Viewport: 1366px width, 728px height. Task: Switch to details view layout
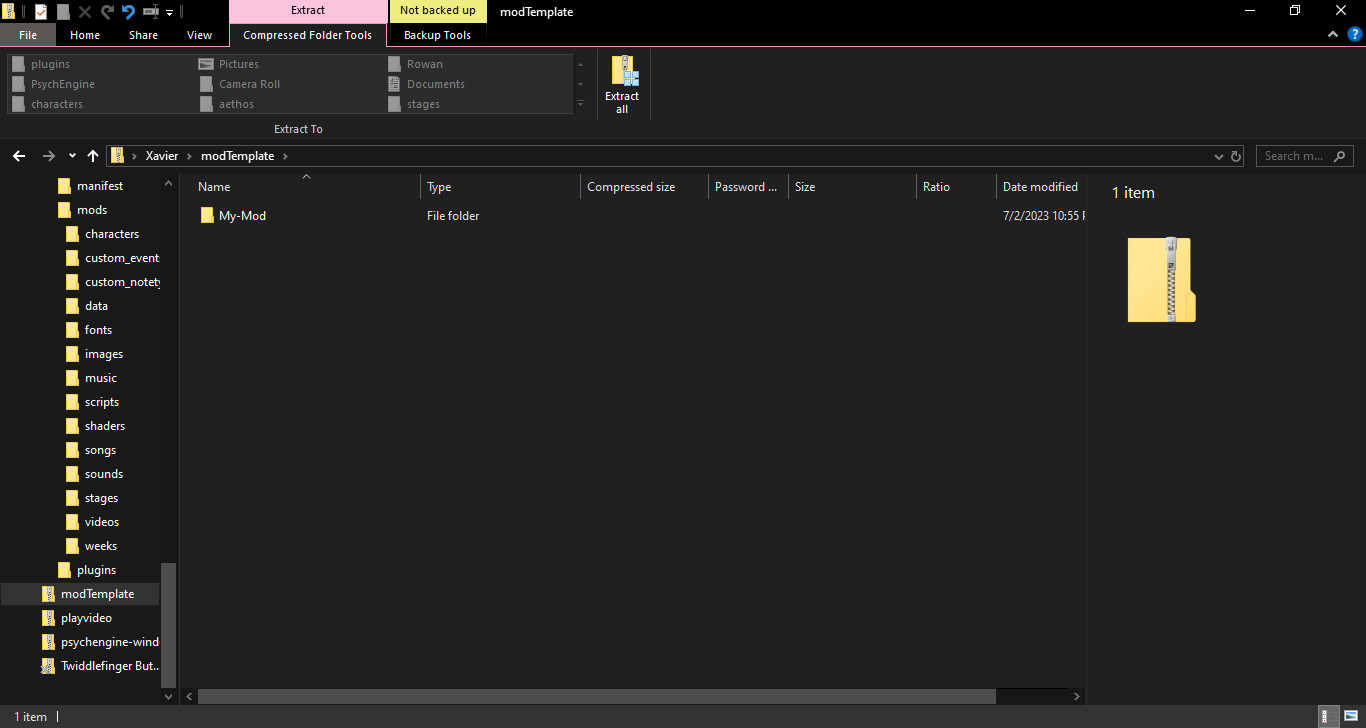(x=1327, y=716)
